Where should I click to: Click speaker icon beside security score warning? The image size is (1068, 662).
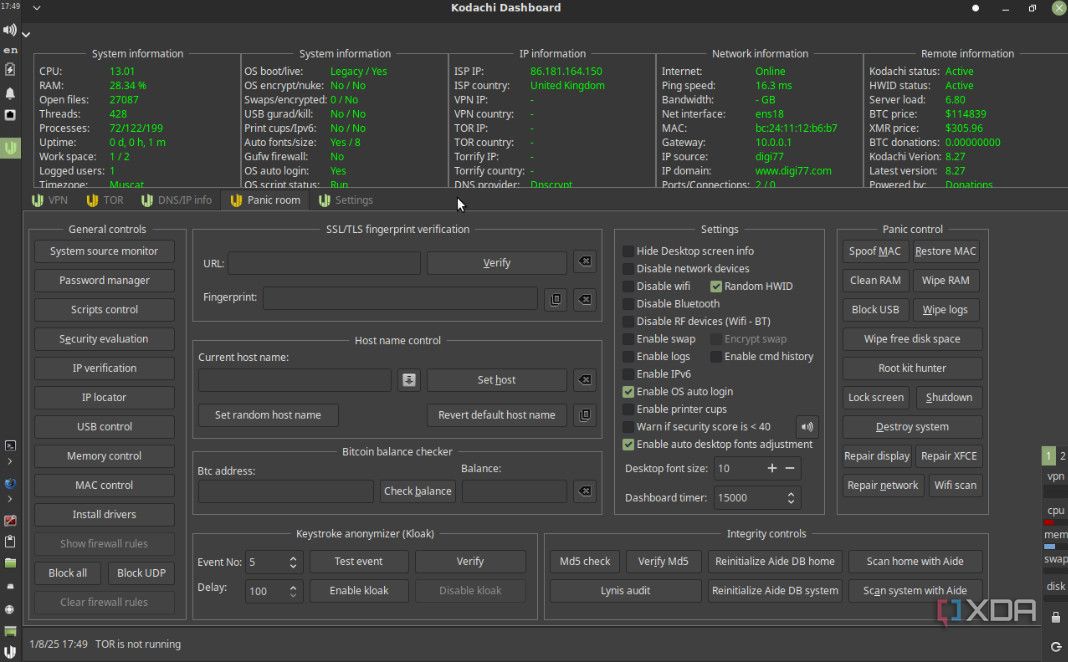click(807, 427)
